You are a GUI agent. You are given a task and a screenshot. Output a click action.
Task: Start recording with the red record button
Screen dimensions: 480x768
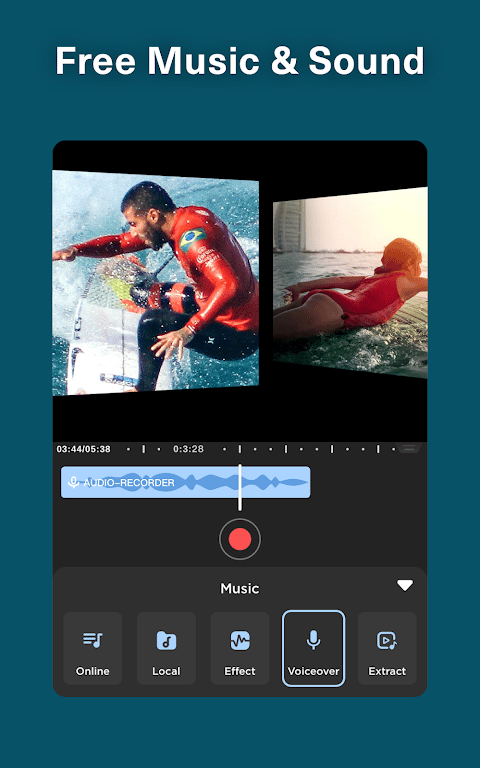pyautogui.click(x=240, y=539)
